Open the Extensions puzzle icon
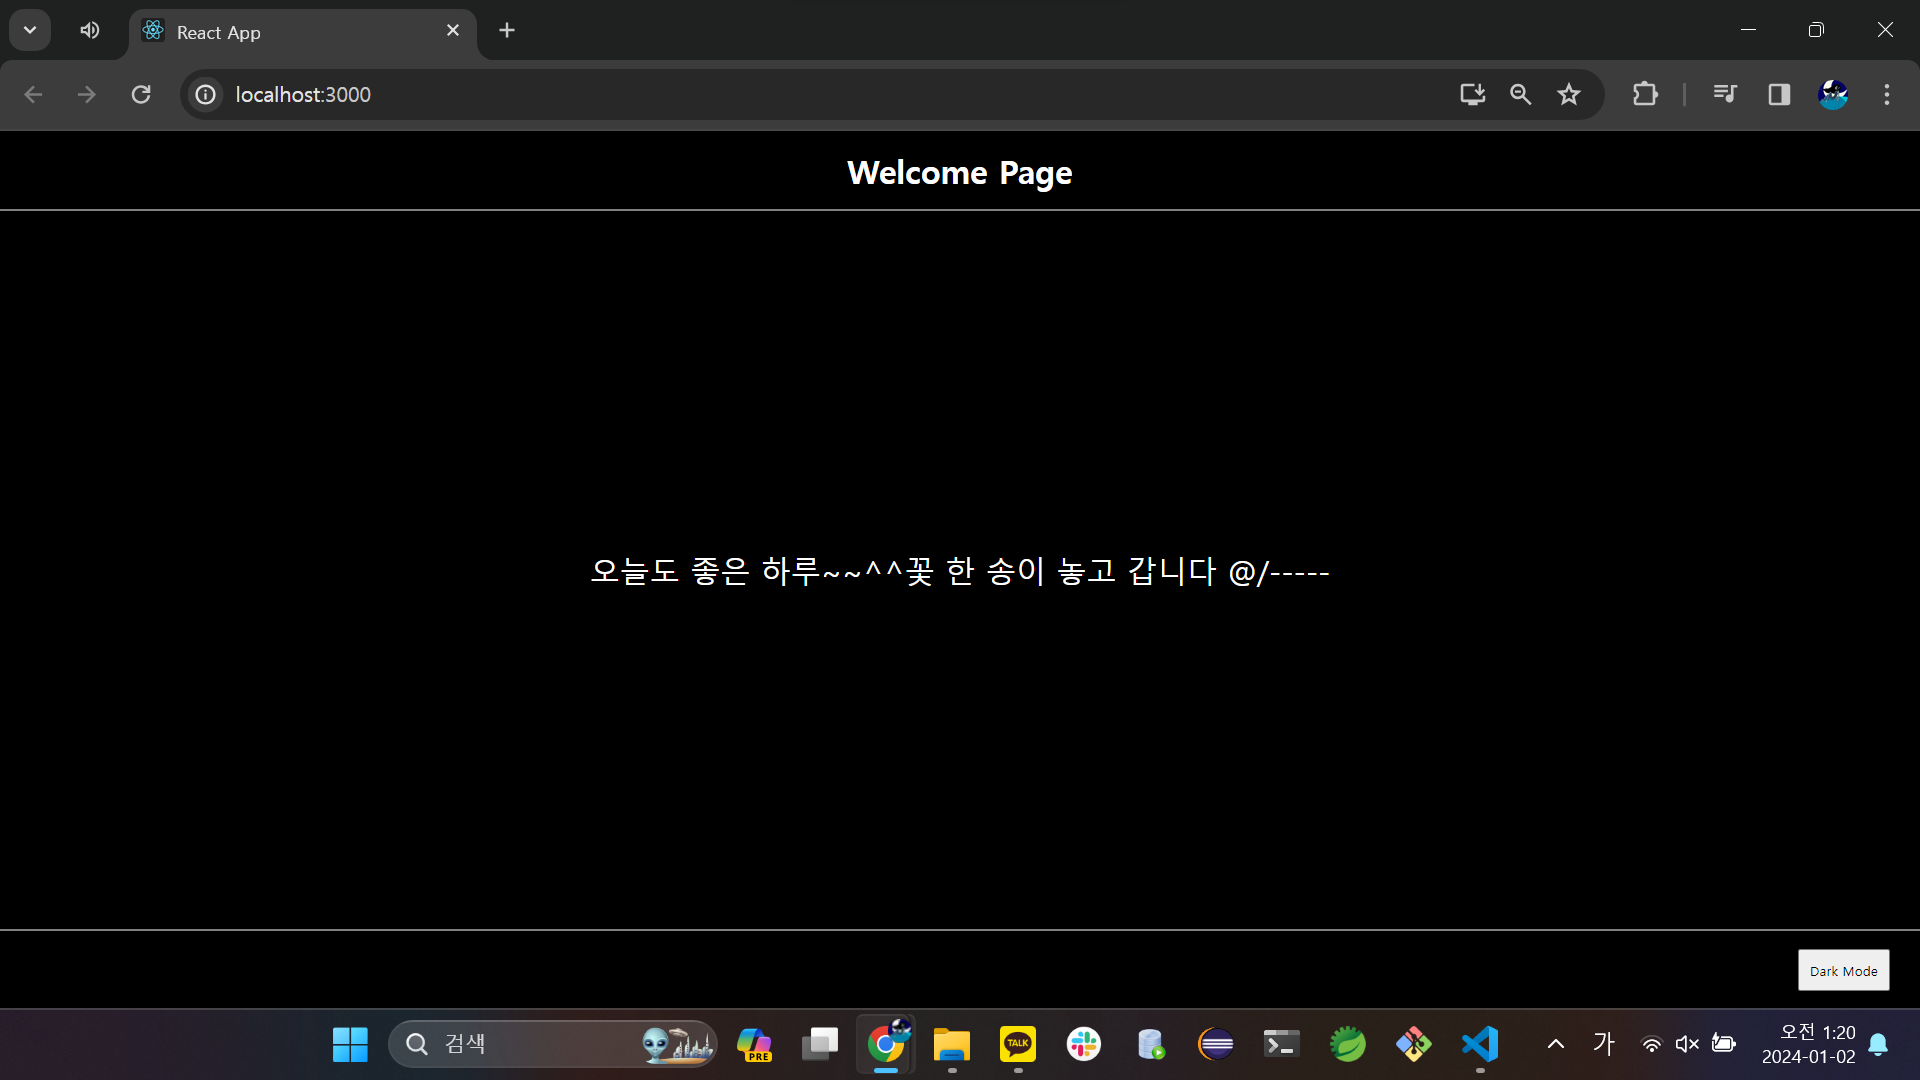 click(1645, 94)
